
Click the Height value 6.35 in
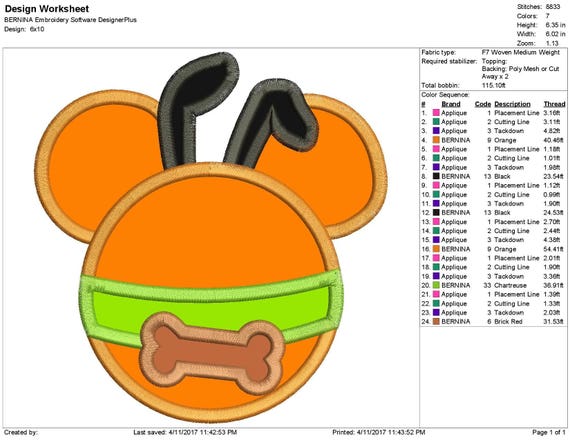point(555,25)
